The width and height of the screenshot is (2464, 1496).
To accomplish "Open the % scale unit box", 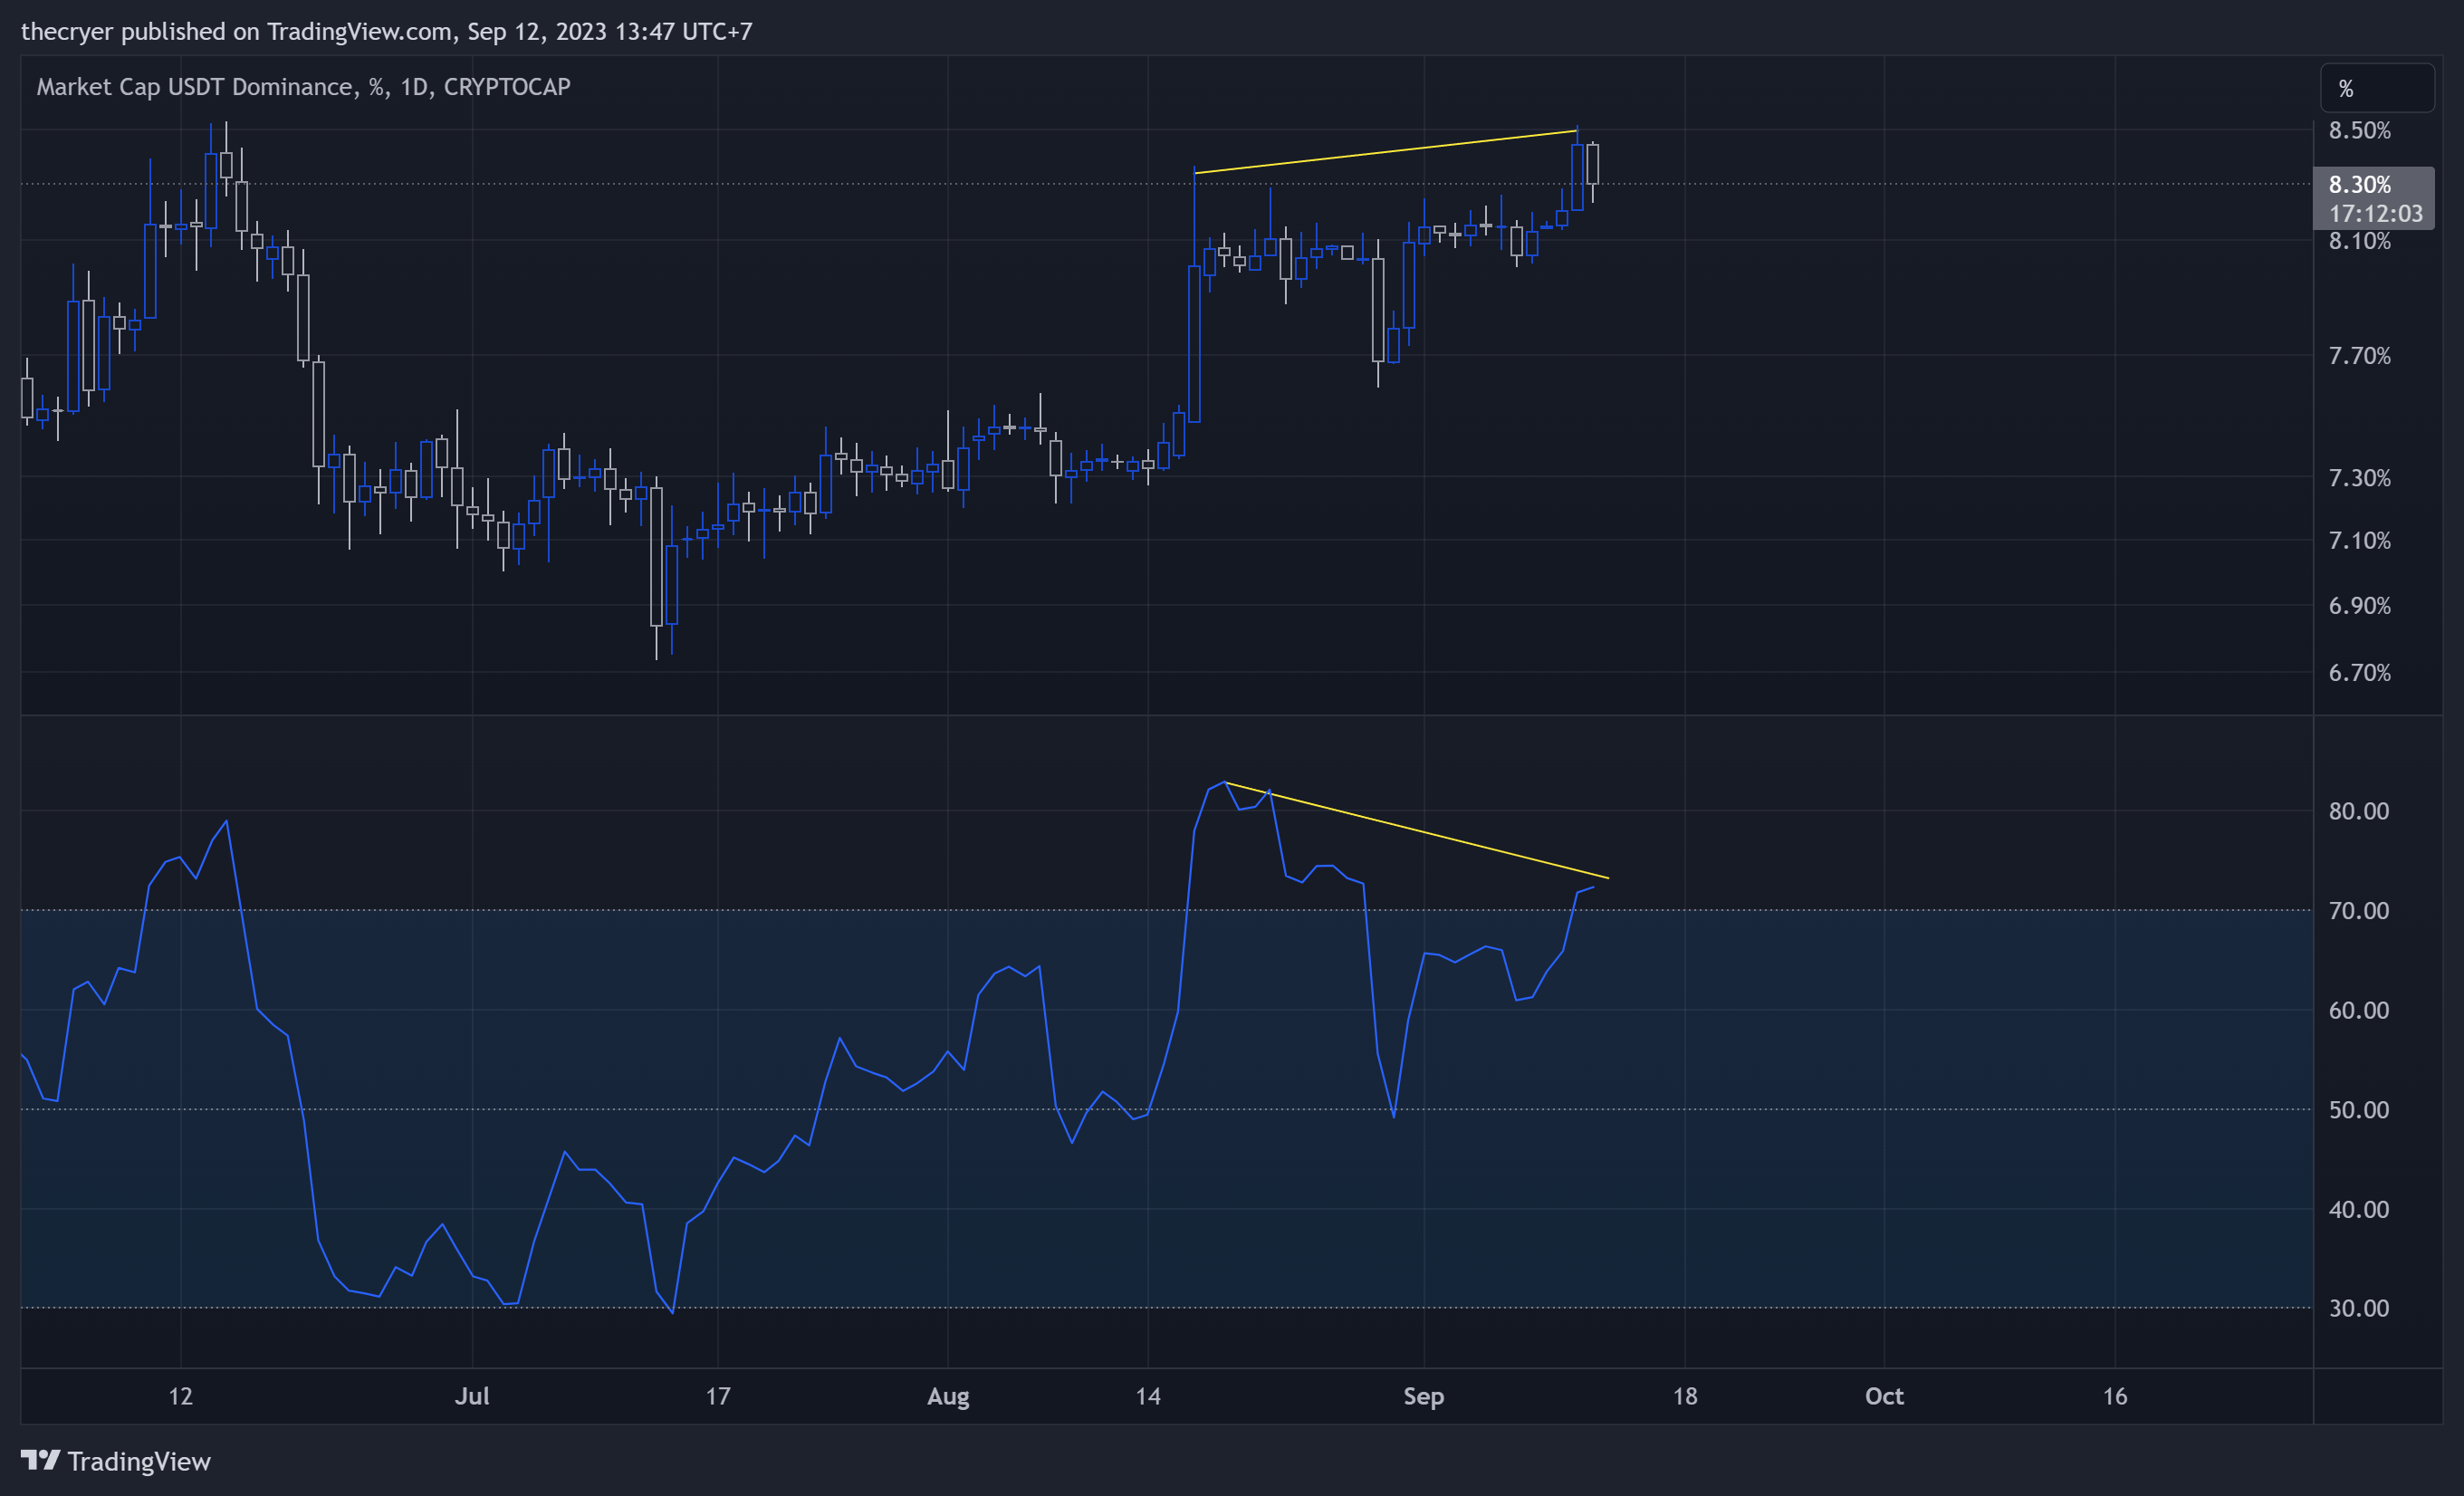I will point(2376,88).
